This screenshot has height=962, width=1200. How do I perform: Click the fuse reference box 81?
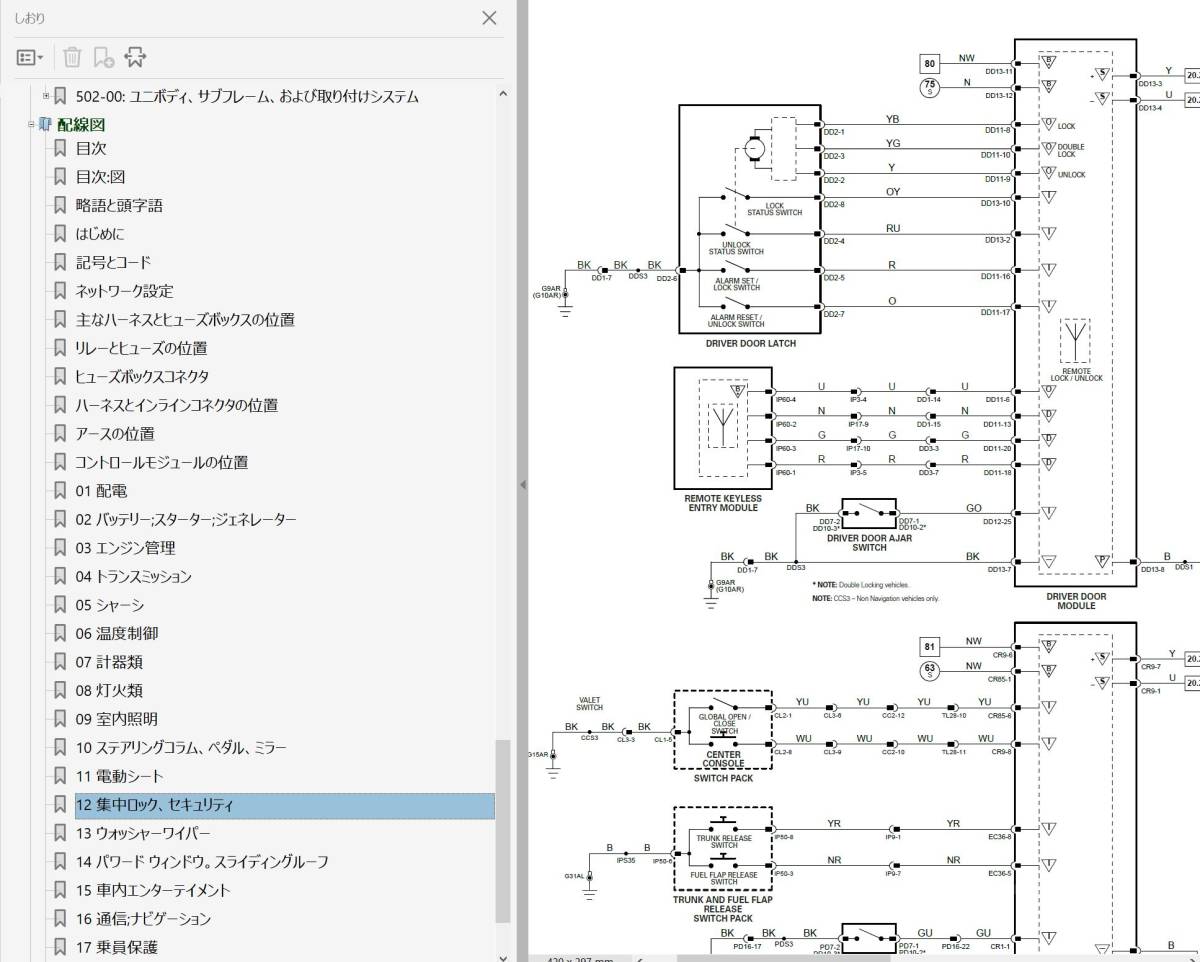tap(930, 646)
